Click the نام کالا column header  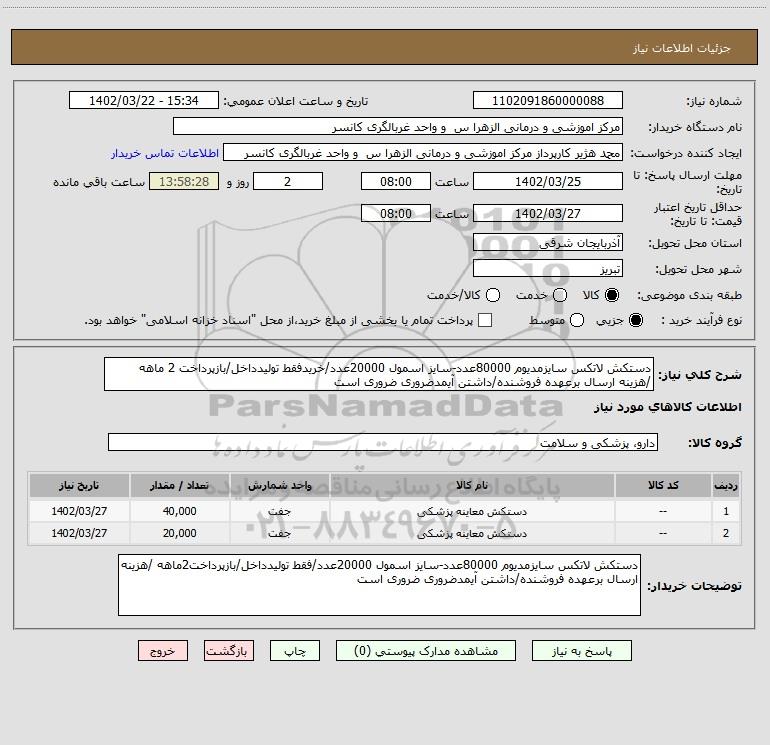coord(472,485)
